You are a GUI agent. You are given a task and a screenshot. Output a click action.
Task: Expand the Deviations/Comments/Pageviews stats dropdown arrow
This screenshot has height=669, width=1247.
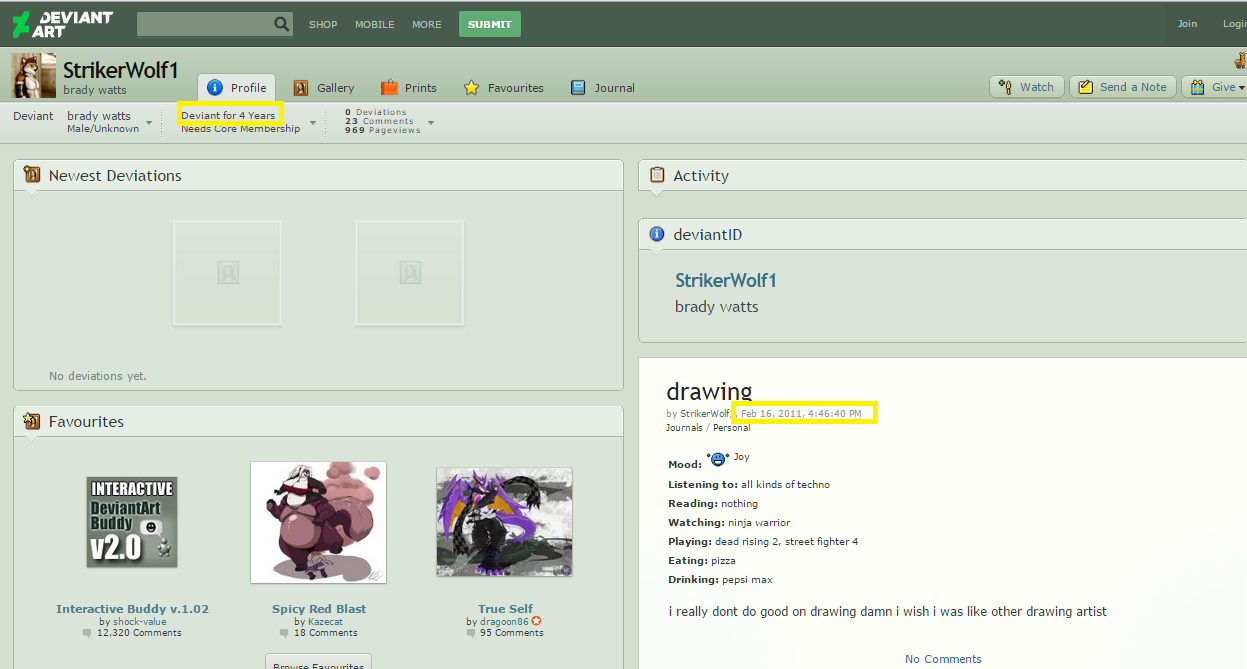pos(431,123)
